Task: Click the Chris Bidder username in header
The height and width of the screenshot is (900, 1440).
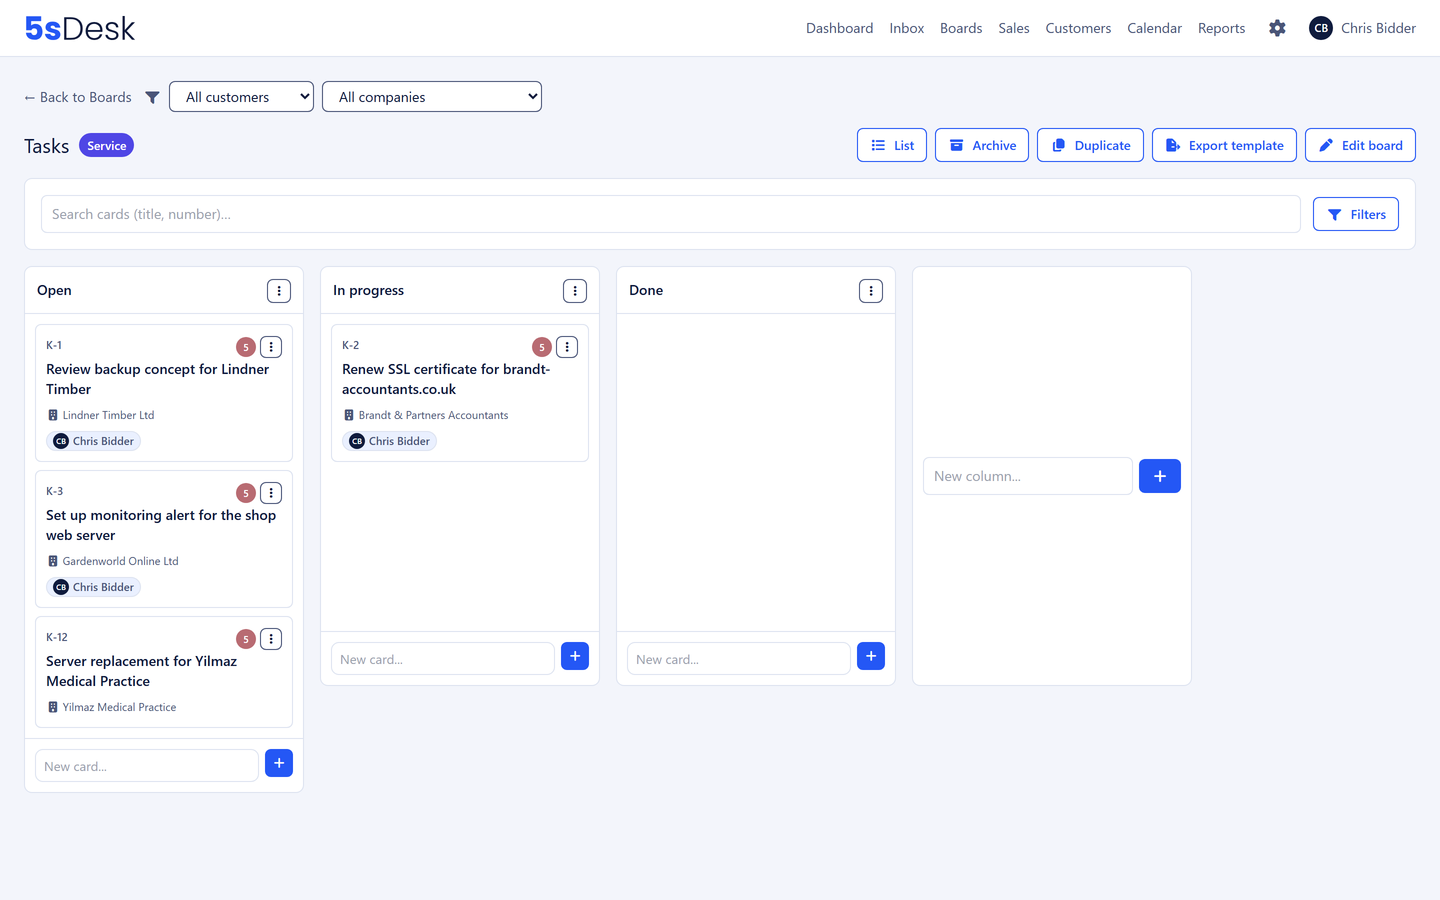Action: coord(1378,28)
